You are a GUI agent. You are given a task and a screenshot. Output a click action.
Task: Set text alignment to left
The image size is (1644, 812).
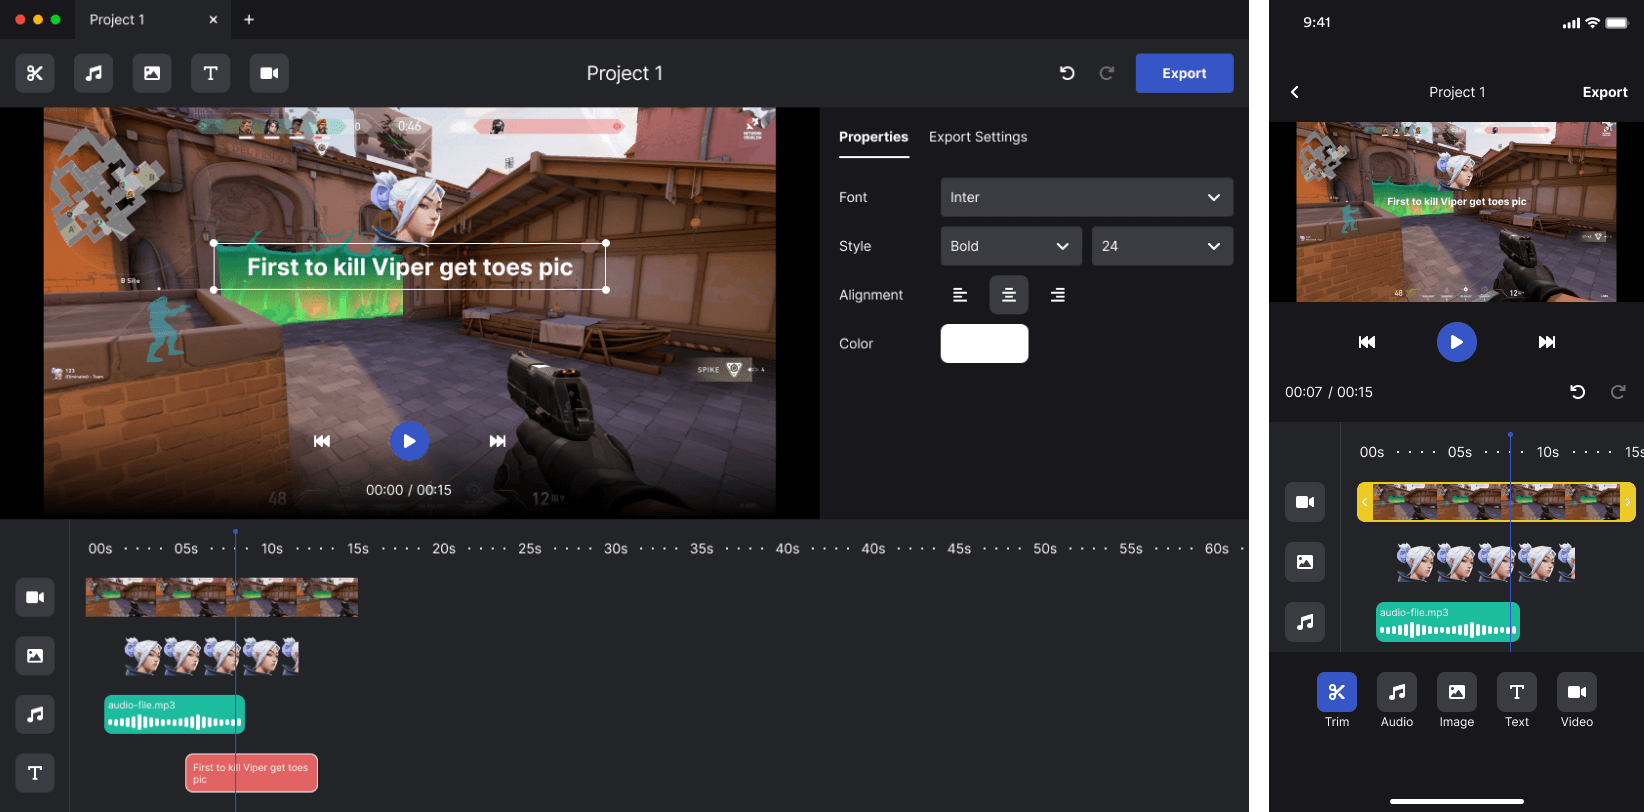pyautogui.click(x=960, y=295)
